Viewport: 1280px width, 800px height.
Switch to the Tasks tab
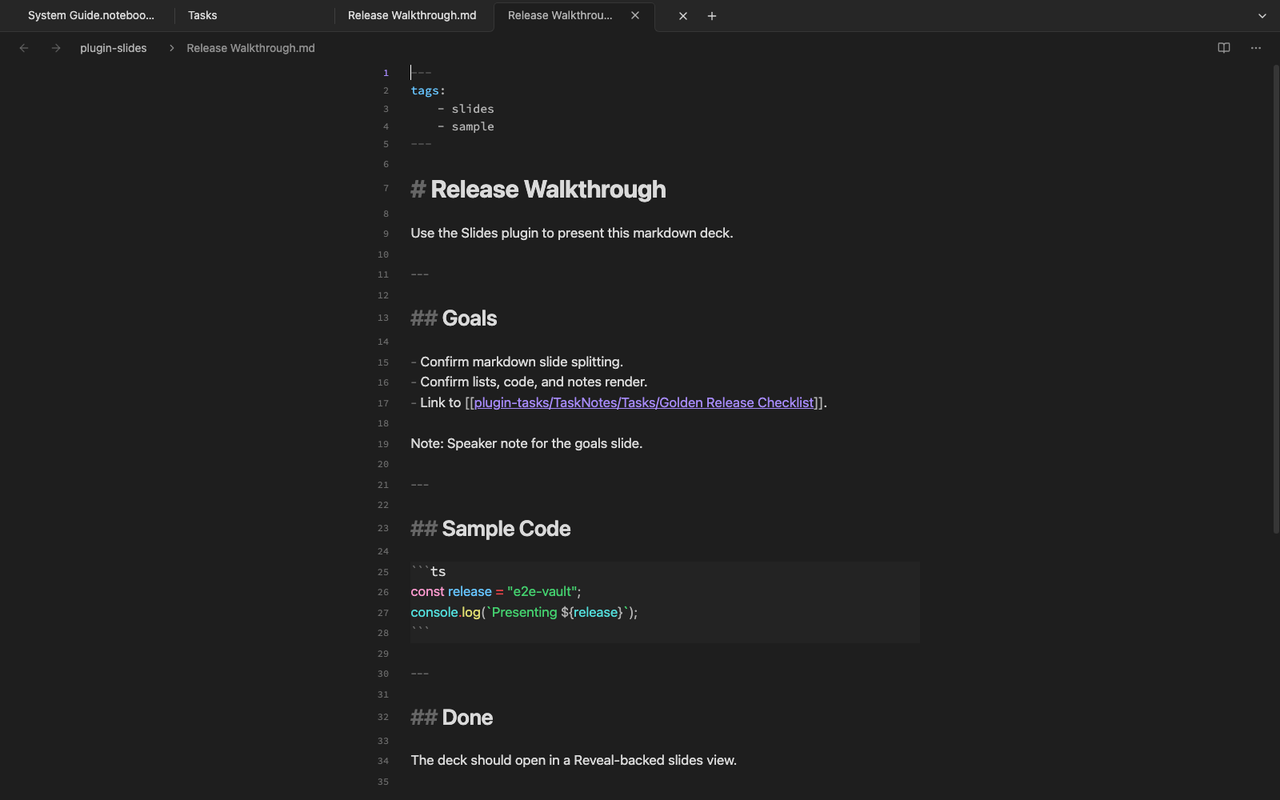click(254, 16)
